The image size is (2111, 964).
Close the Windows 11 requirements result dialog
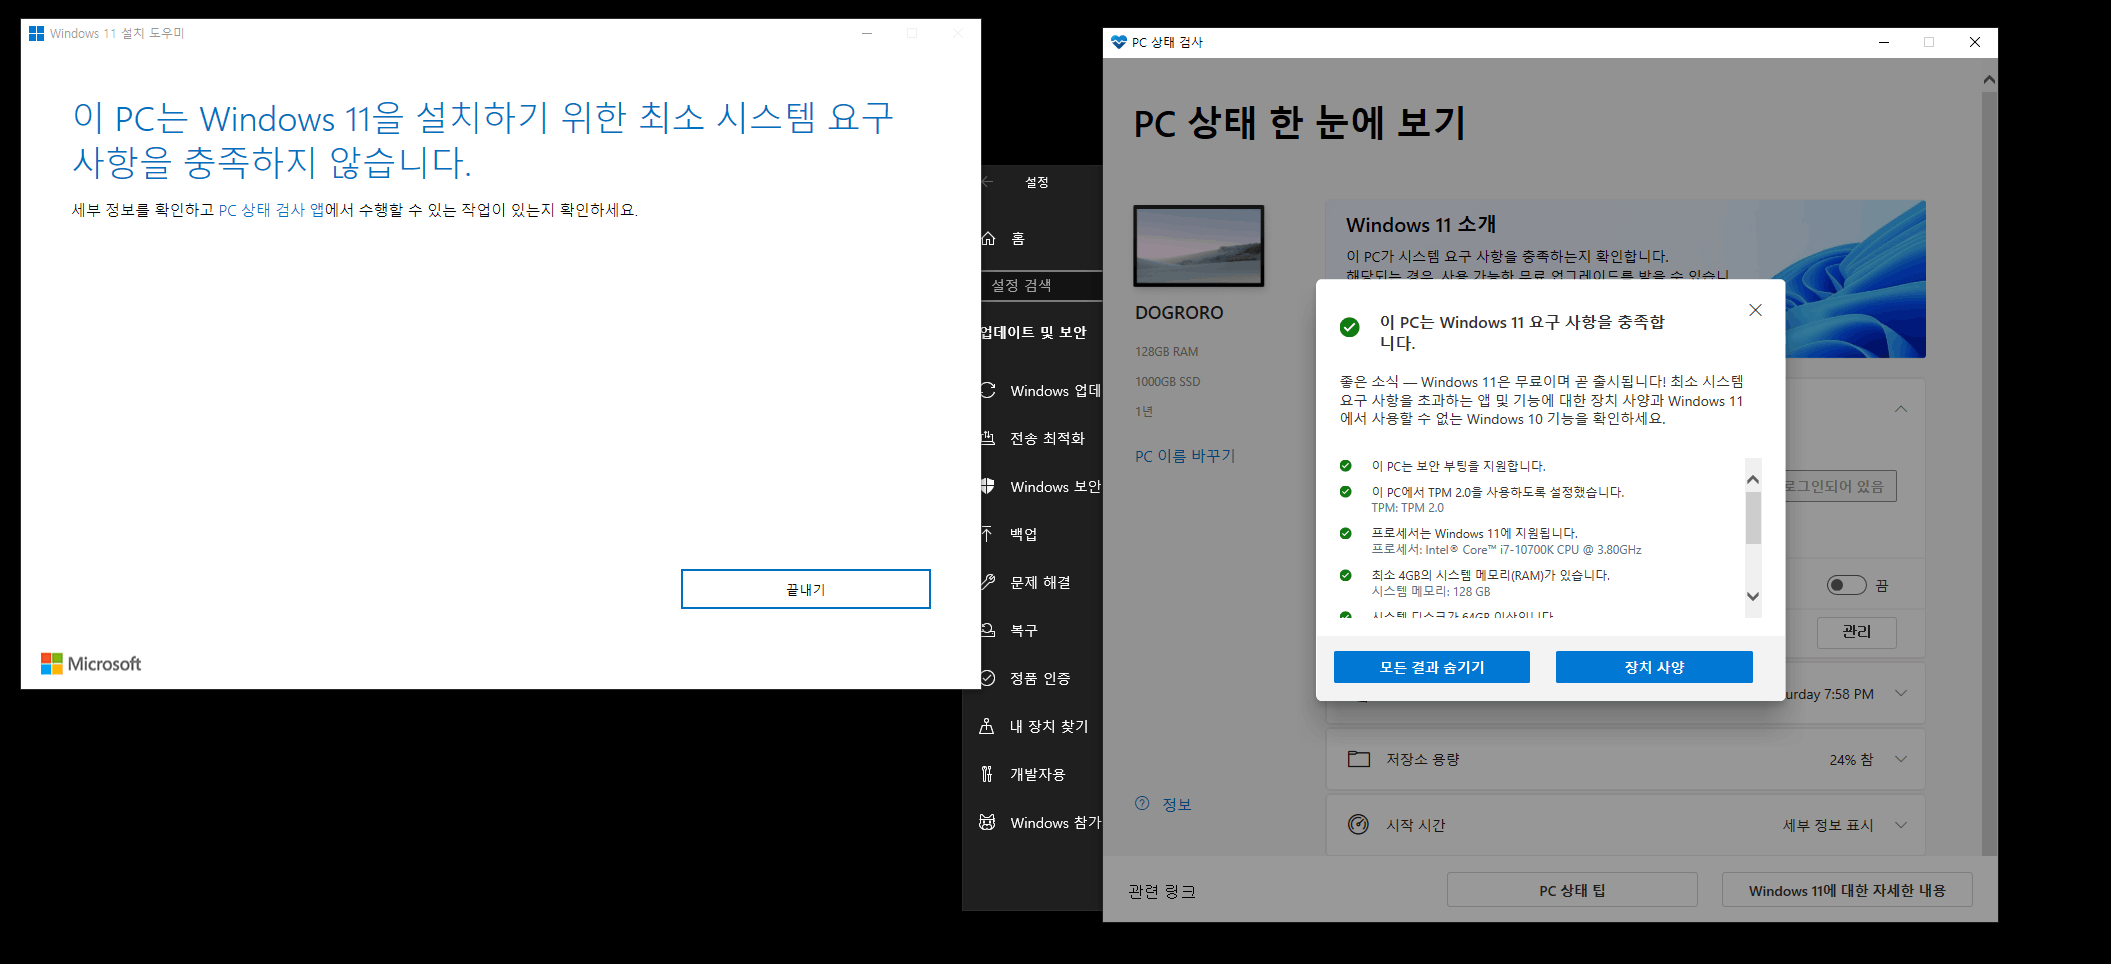click(1755, 310)
